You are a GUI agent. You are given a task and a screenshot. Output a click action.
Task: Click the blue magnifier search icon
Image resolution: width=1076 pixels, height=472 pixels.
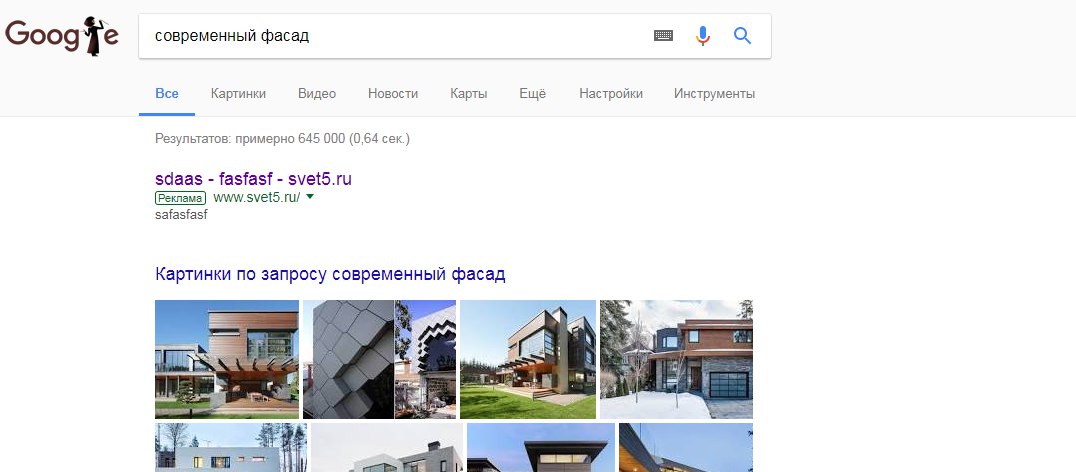point(742,36)
